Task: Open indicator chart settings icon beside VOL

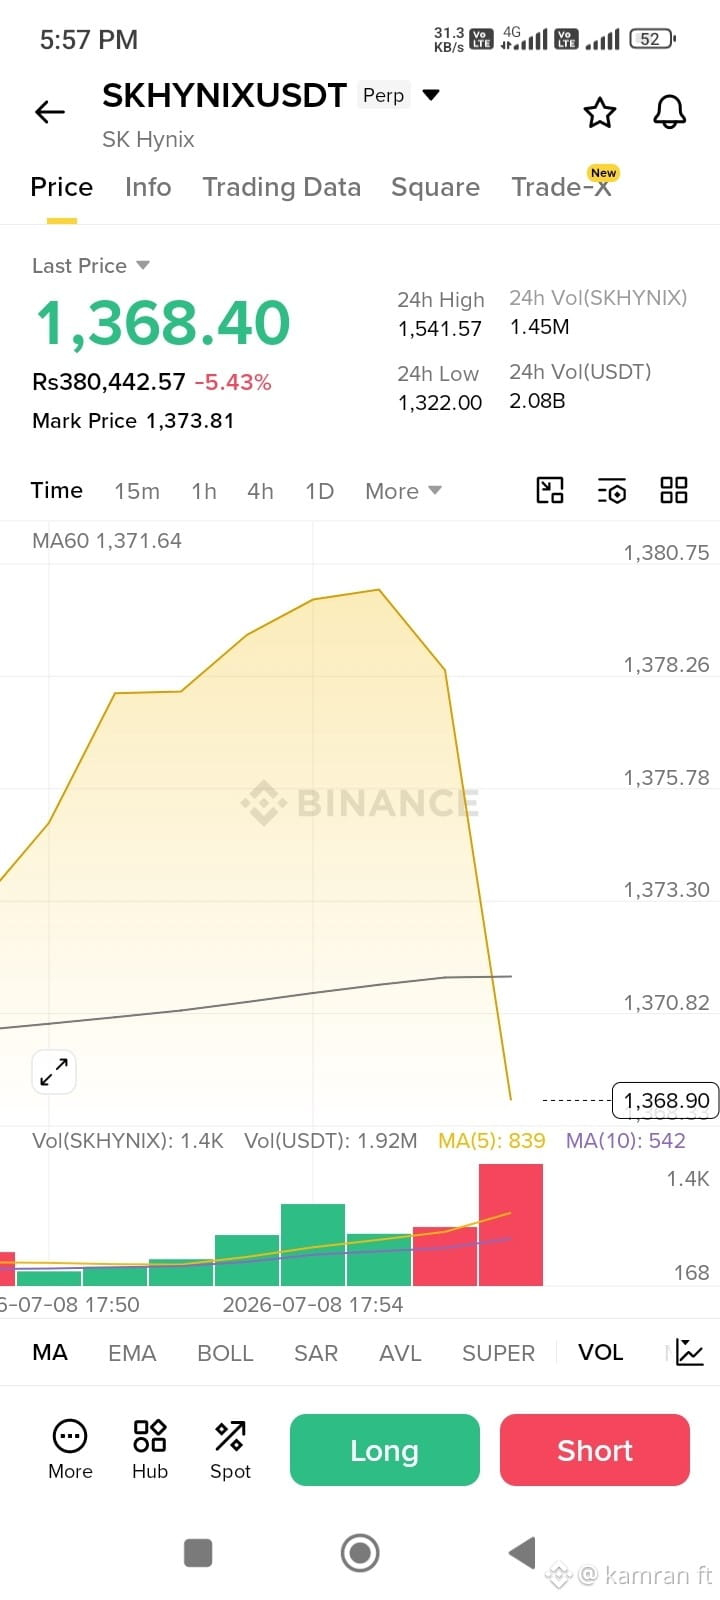Action: (689, 1353)
